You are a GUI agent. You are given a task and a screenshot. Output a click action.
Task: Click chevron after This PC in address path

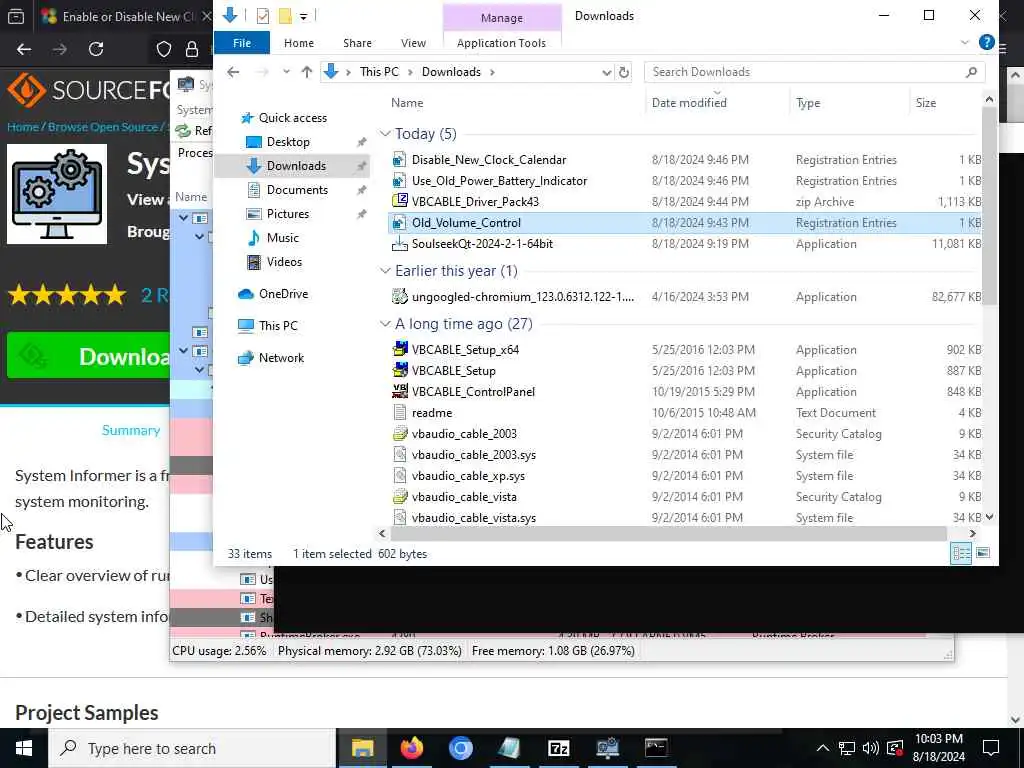pyautogui.click(x=410, y=72)
